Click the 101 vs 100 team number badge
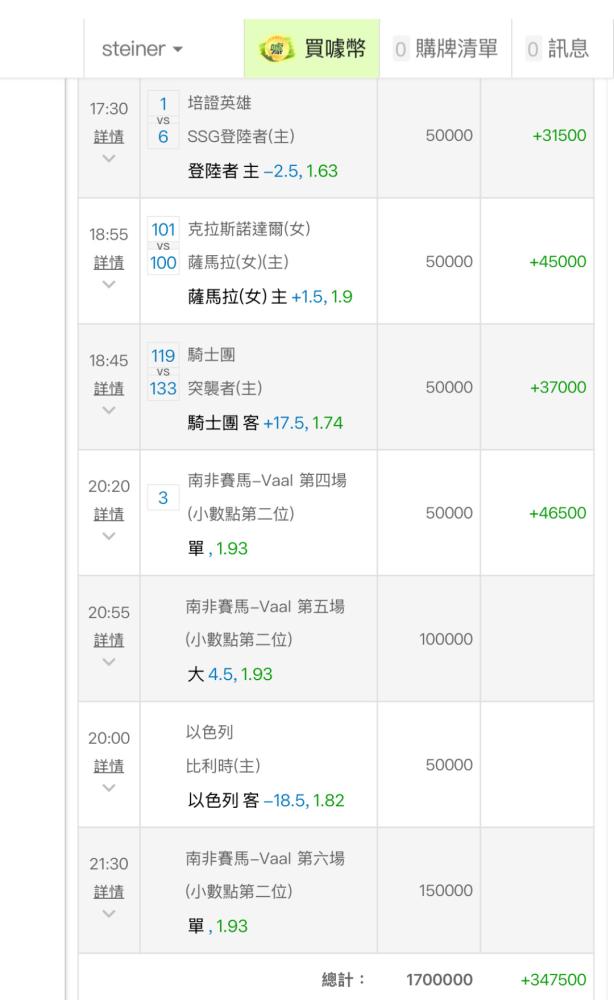 coord(163,246)
